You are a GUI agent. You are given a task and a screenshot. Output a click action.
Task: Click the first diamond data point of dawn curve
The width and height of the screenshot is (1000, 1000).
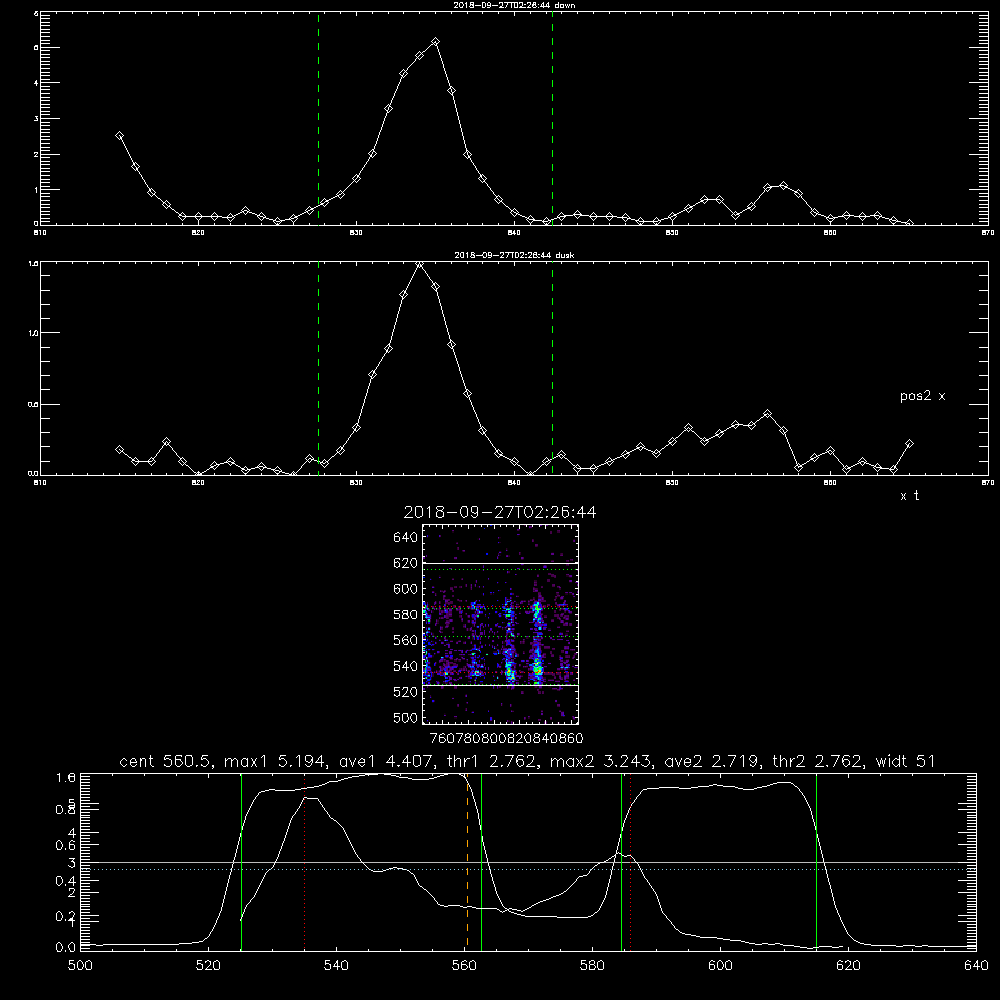click(119, 136)
